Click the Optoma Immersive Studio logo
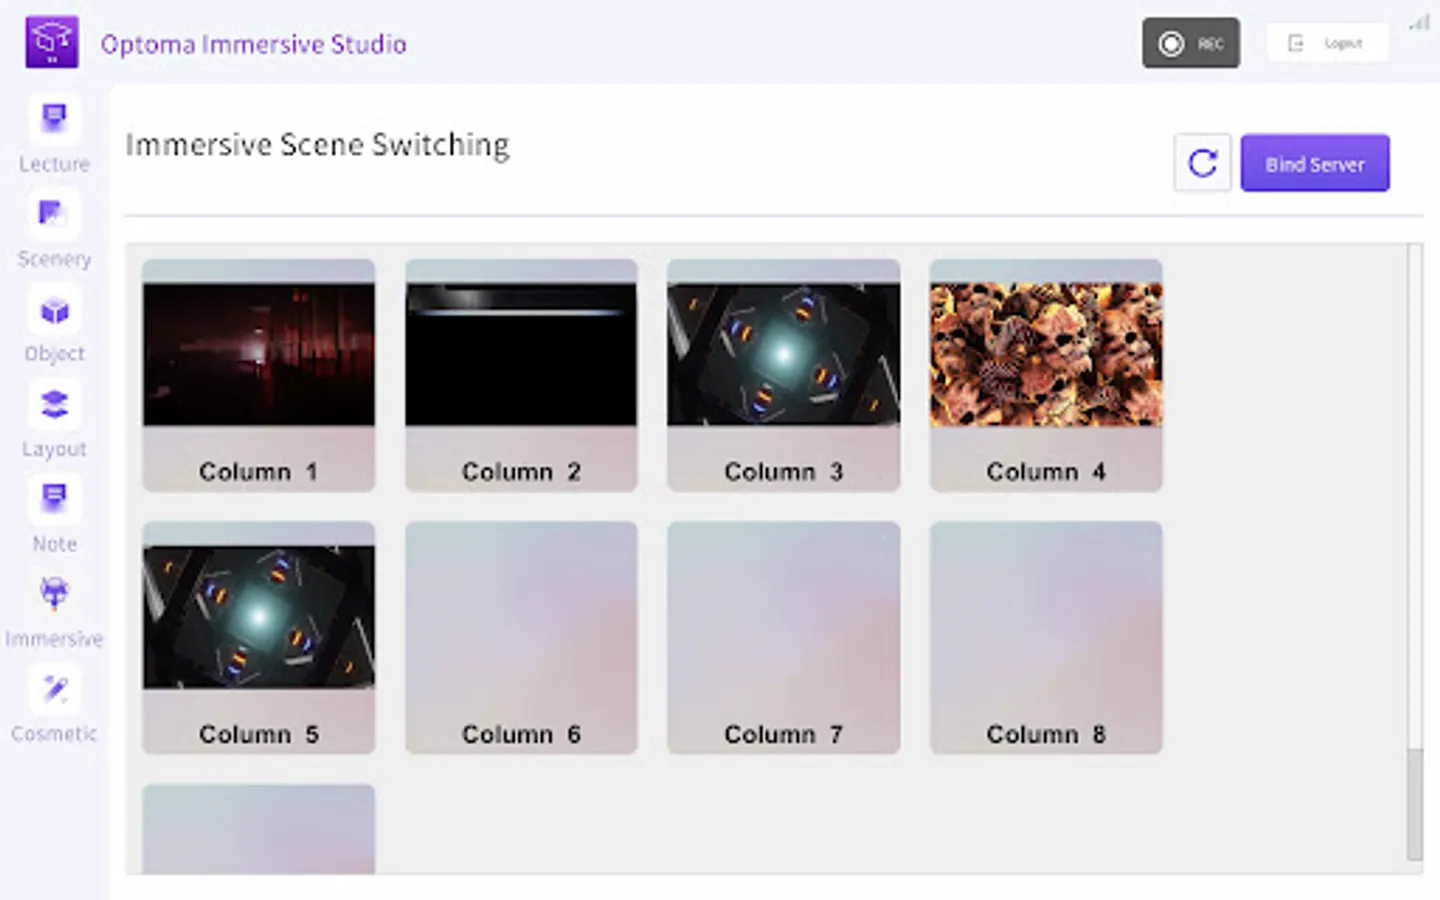 click(52, 40)
